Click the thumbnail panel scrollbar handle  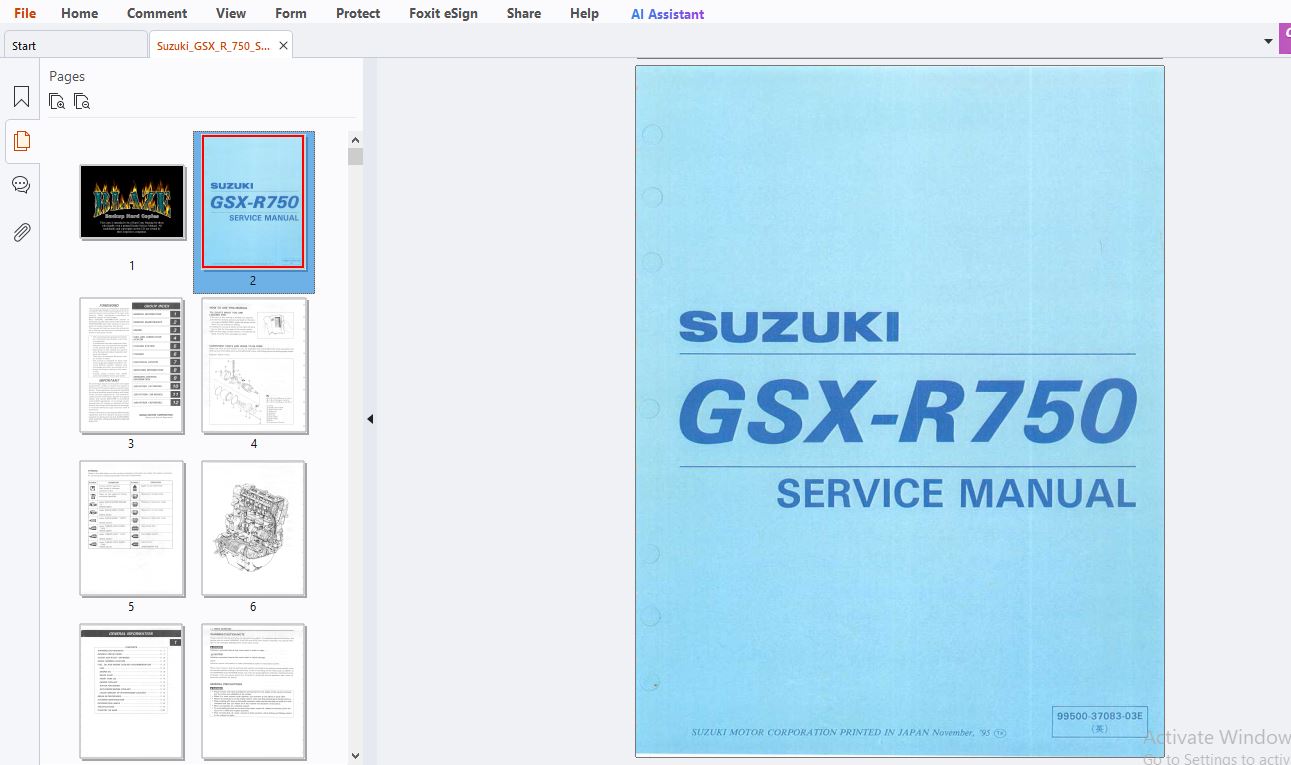coord(355,156)
